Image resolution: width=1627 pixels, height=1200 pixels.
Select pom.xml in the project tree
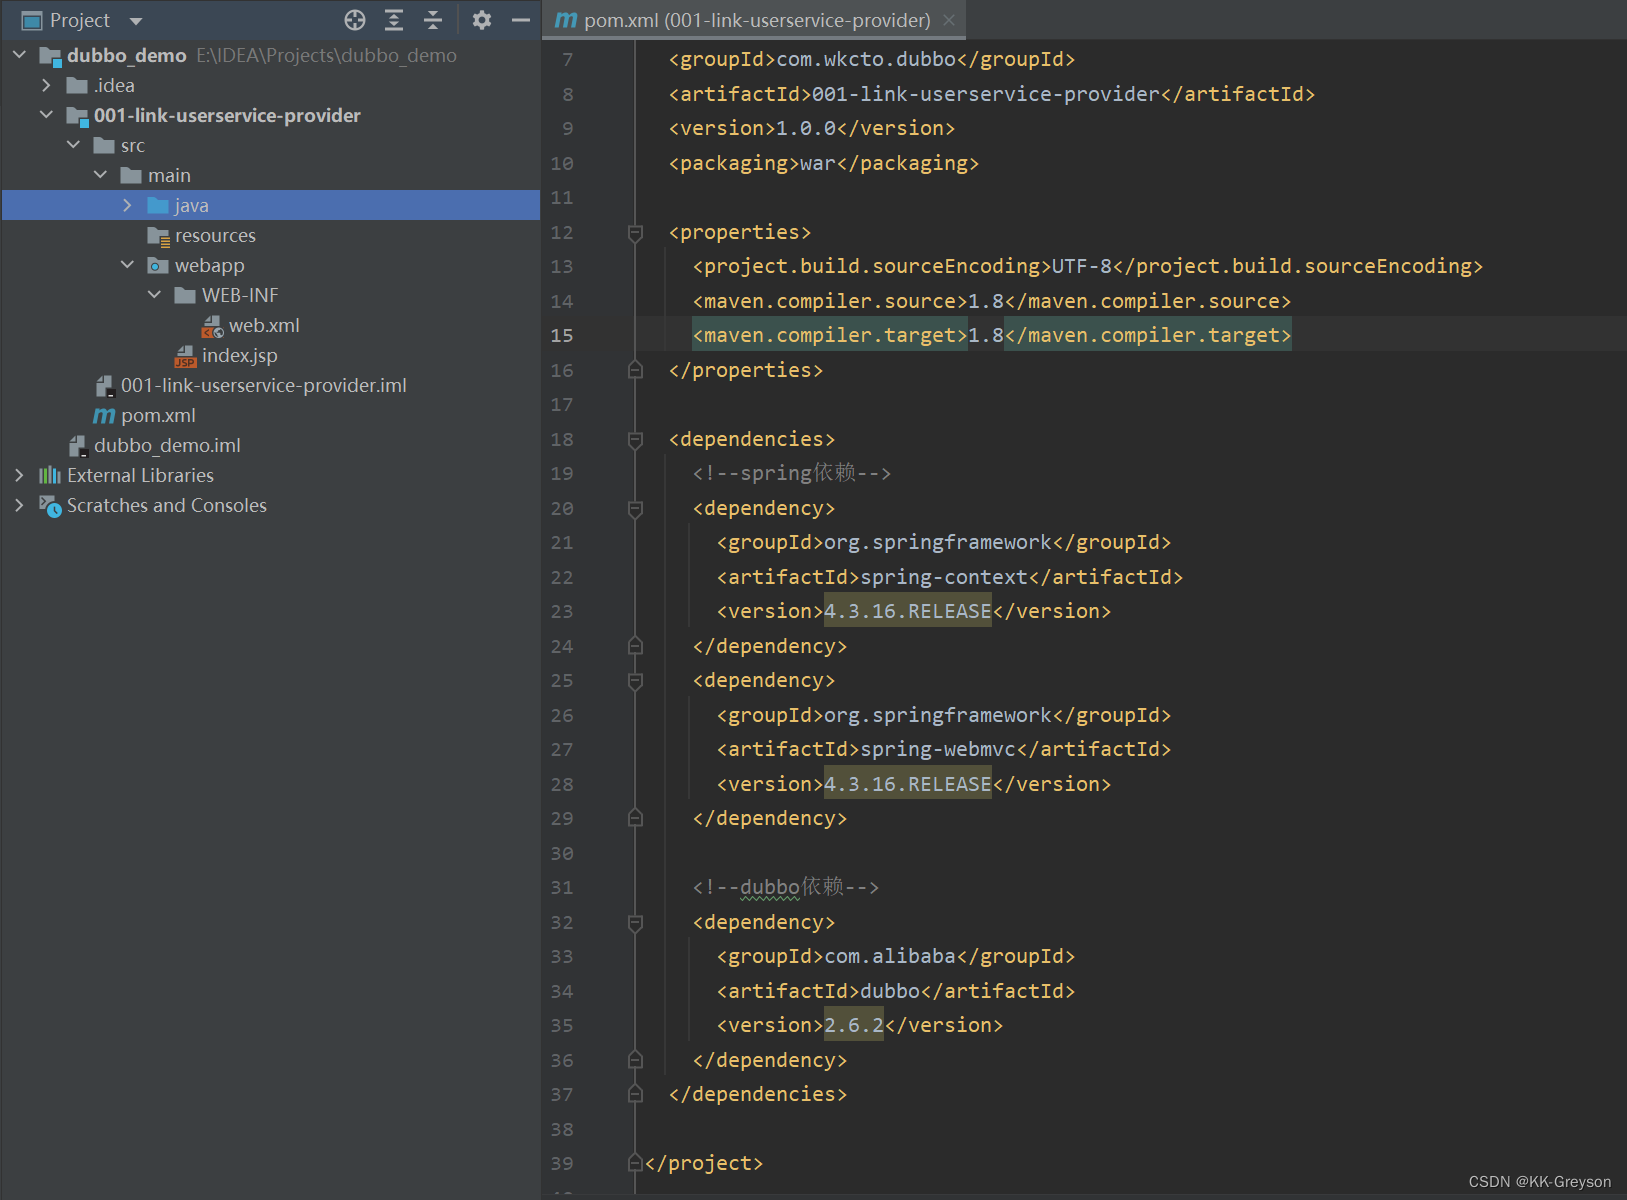158,415
